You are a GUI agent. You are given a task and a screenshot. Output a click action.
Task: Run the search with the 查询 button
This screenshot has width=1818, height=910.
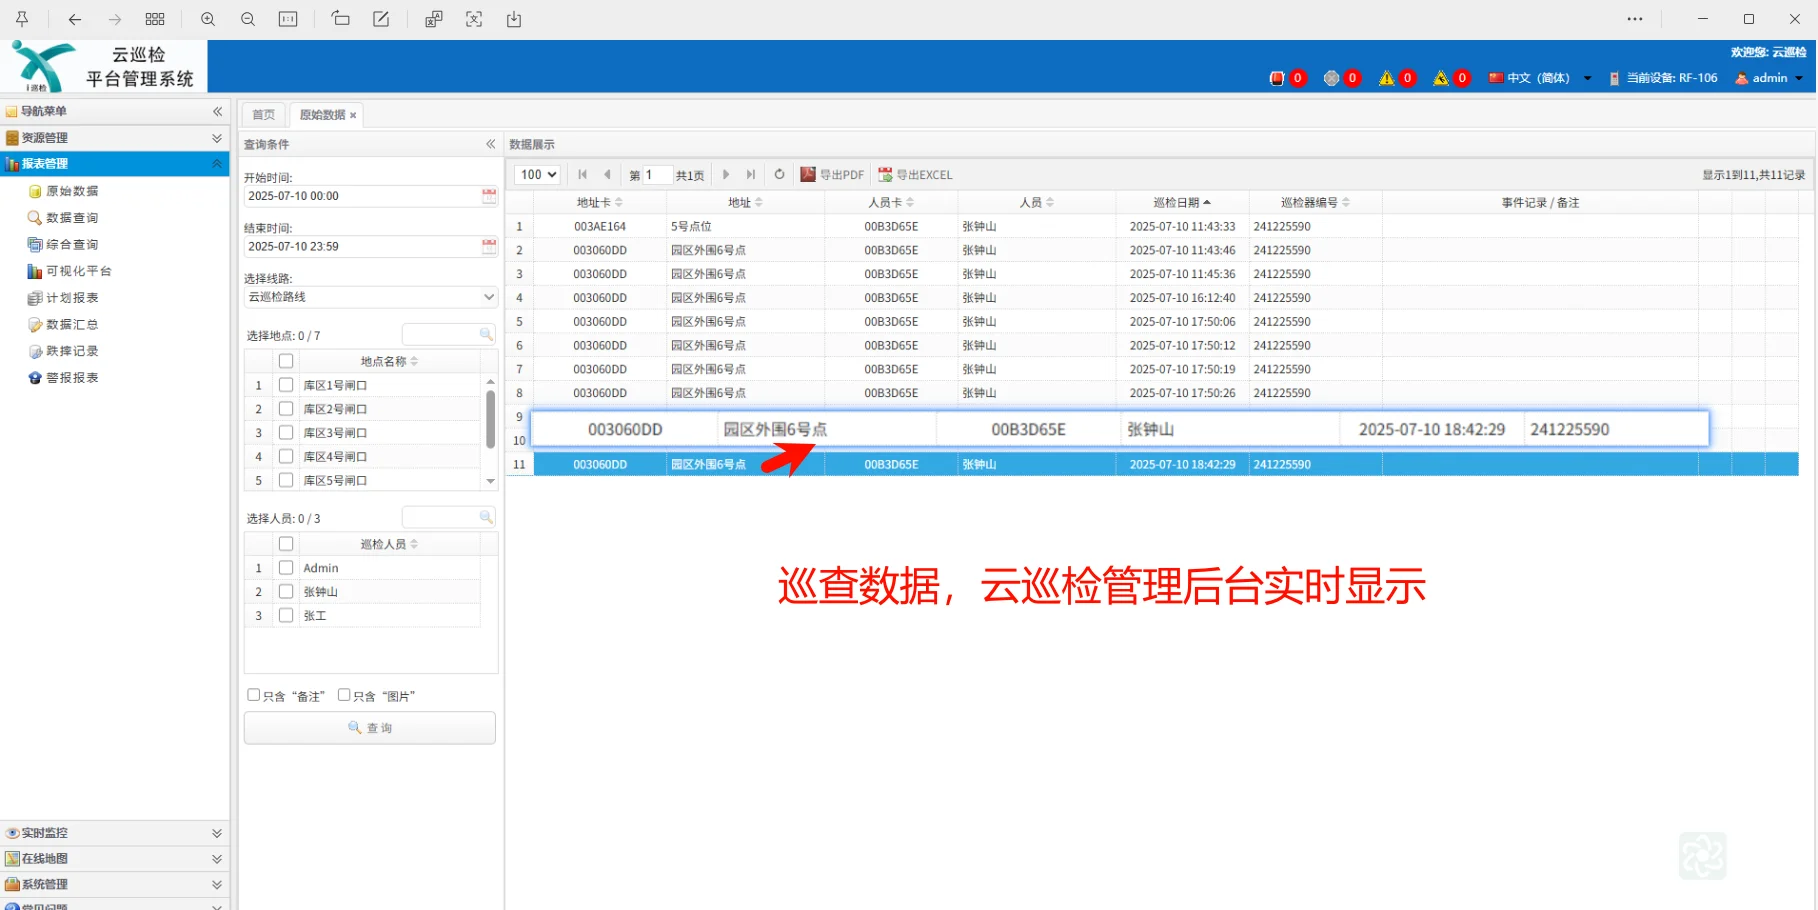(x=369, y=727)
